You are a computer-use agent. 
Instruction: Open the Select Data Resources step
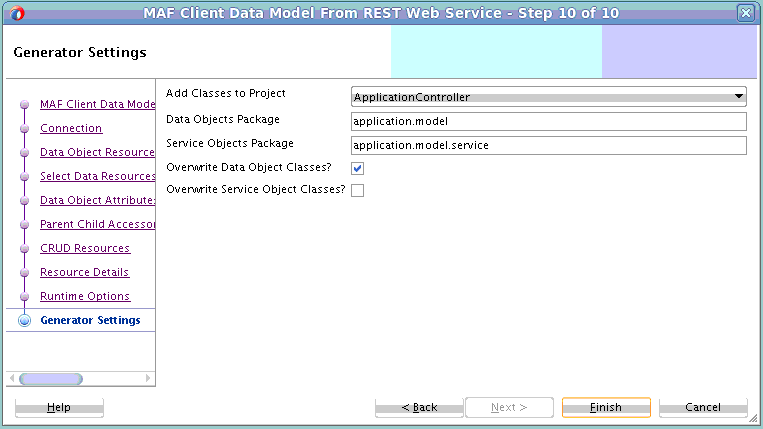pyautogui.click(x=97, y=176)
